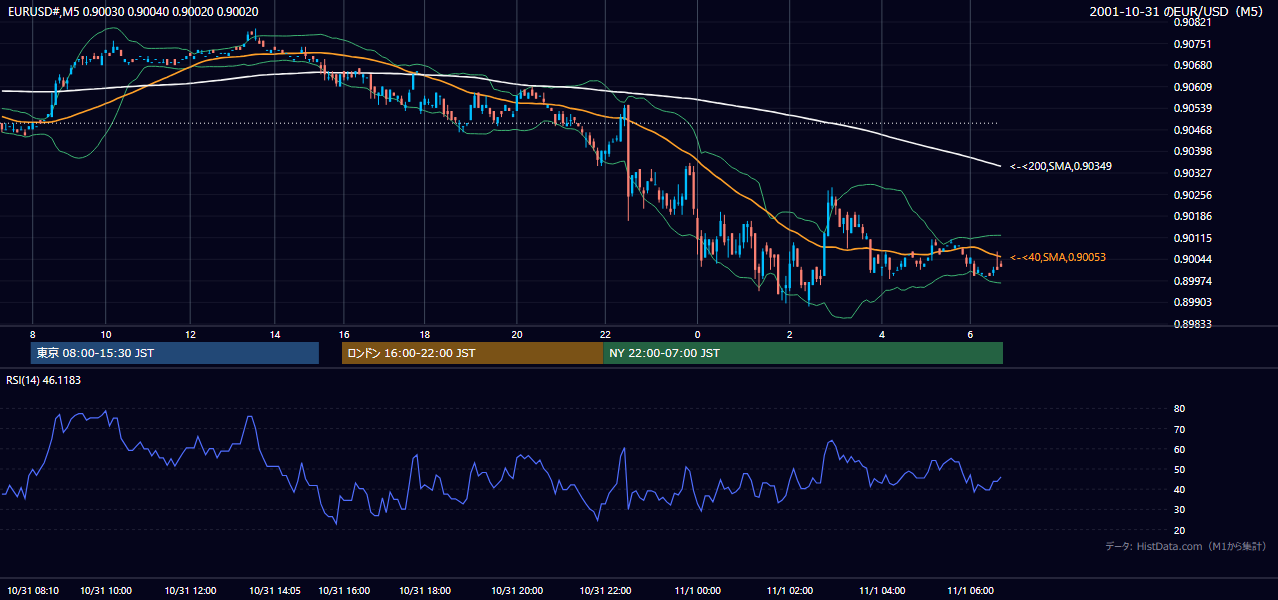Click price axis label 0.89974
The width and height of the screenshot is (1278, 600).
1192,281
